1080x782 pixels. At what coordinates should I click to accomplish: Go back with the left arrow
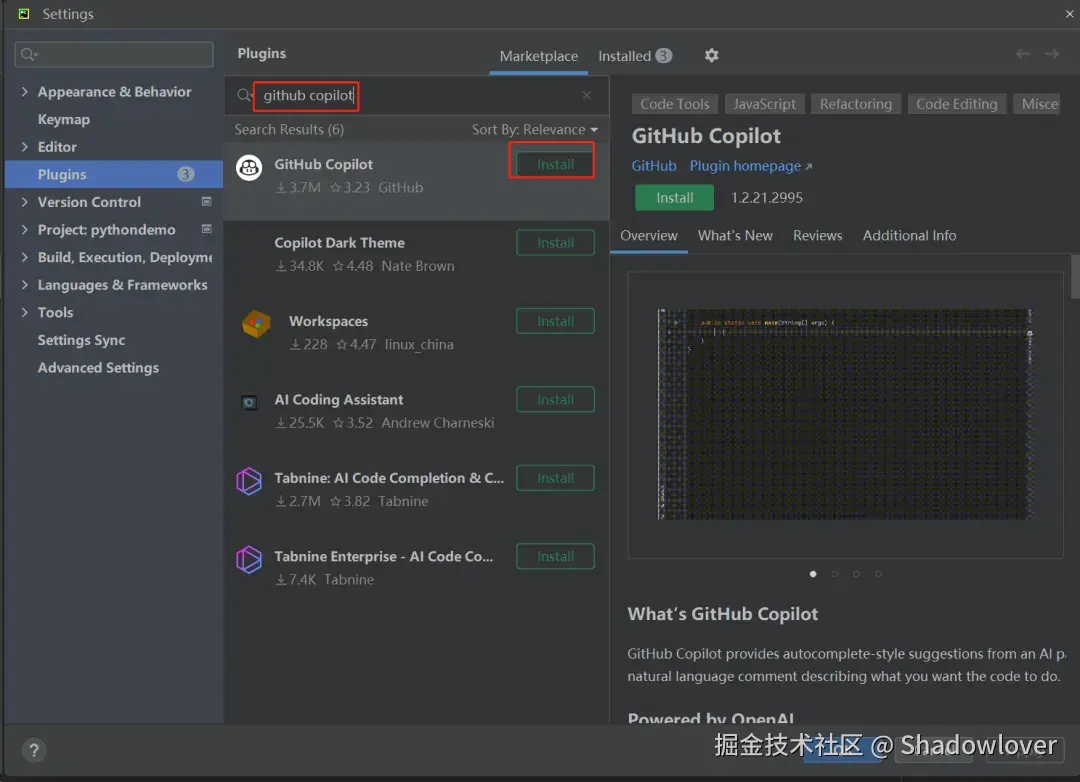(1023, 54)
